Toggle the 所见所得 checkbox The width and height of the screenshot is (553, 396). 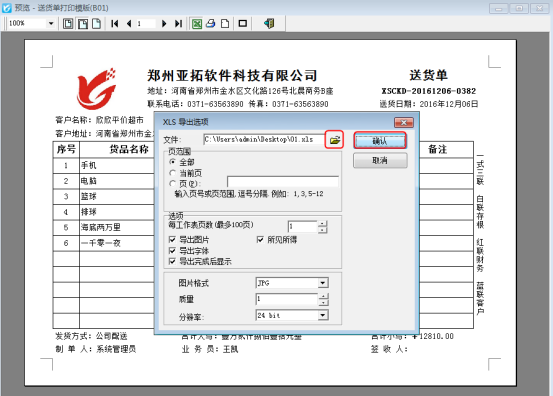(260, 240)
